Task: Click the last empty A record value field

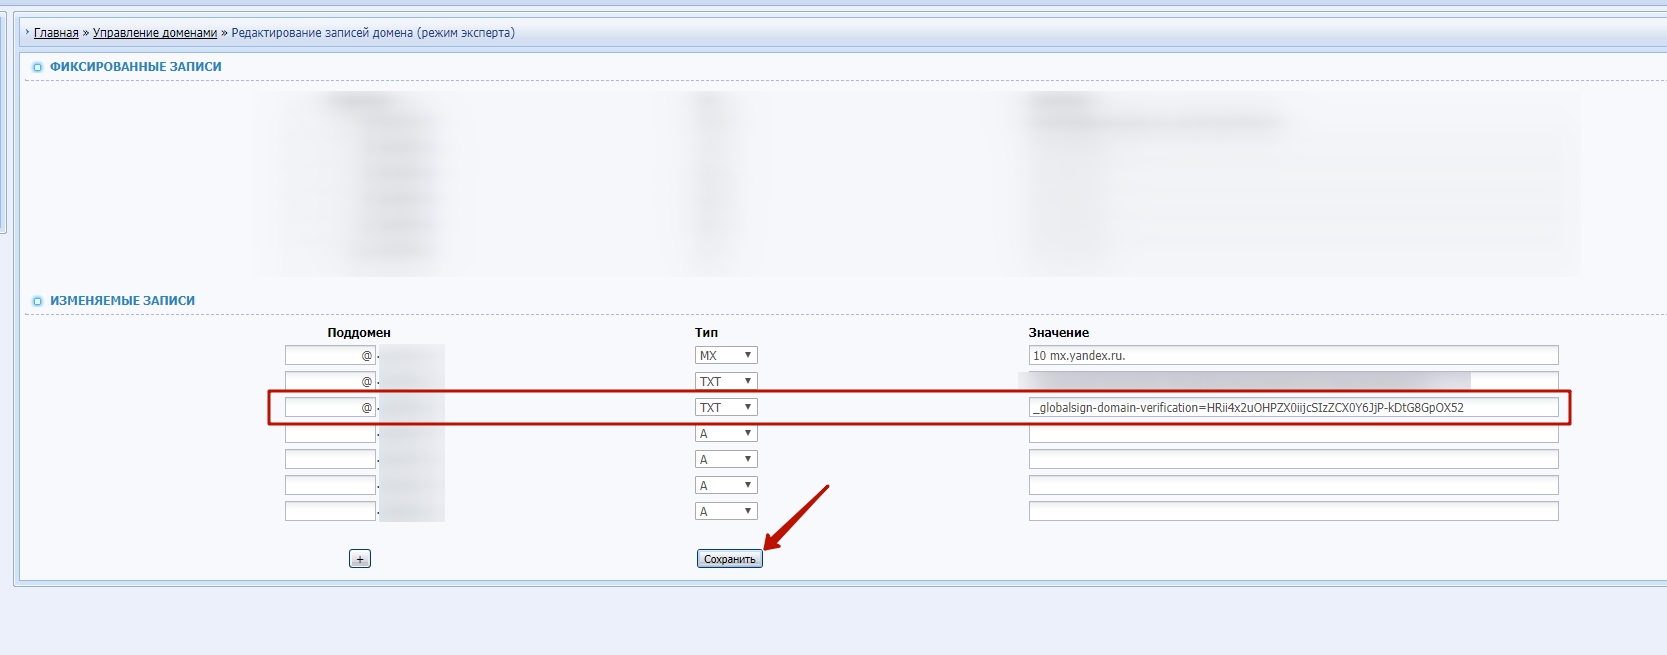Action: click(x=1292, y=511)
